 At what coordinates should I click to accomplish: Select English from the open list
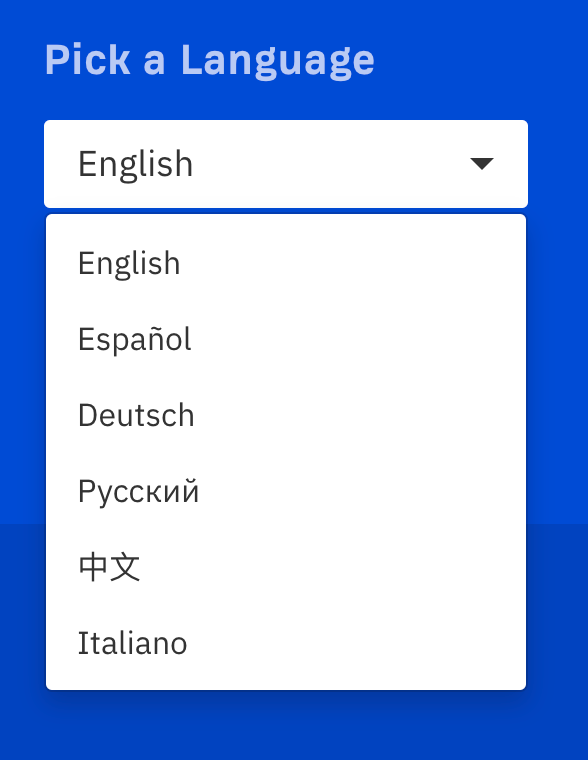pos(286,263)
